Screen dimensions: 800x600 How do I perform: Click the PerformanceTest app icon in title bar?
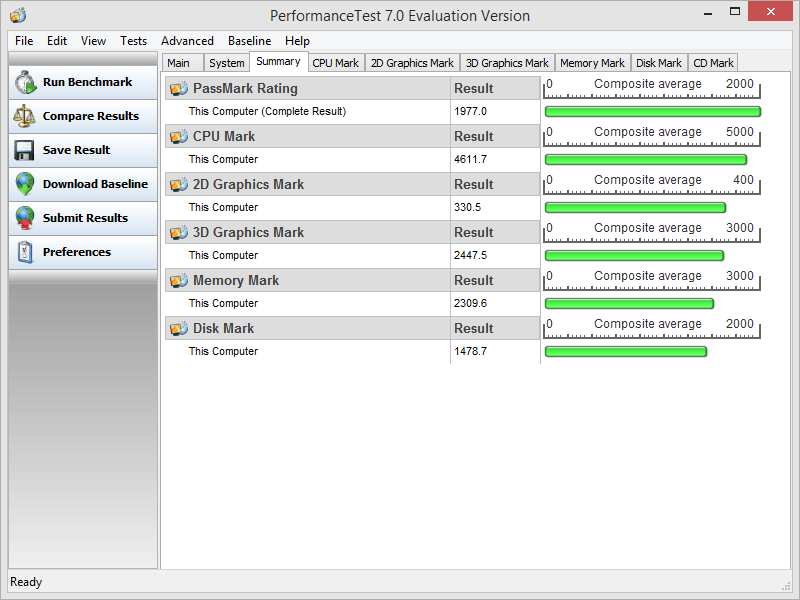[x=18, y=15]
